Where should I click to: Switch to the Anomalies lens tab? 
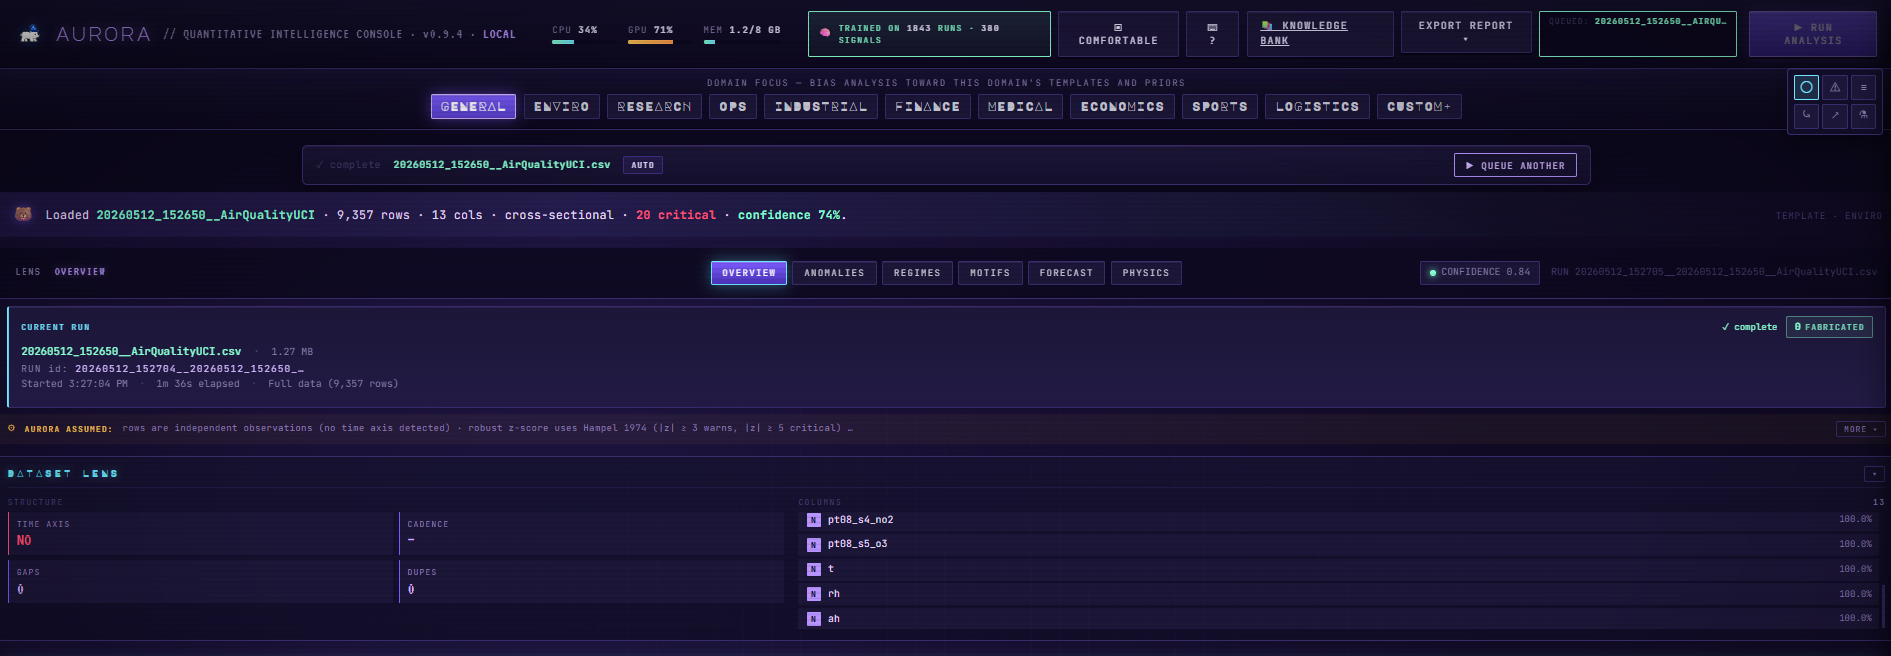pyautogui.click(x=834, y=273)
